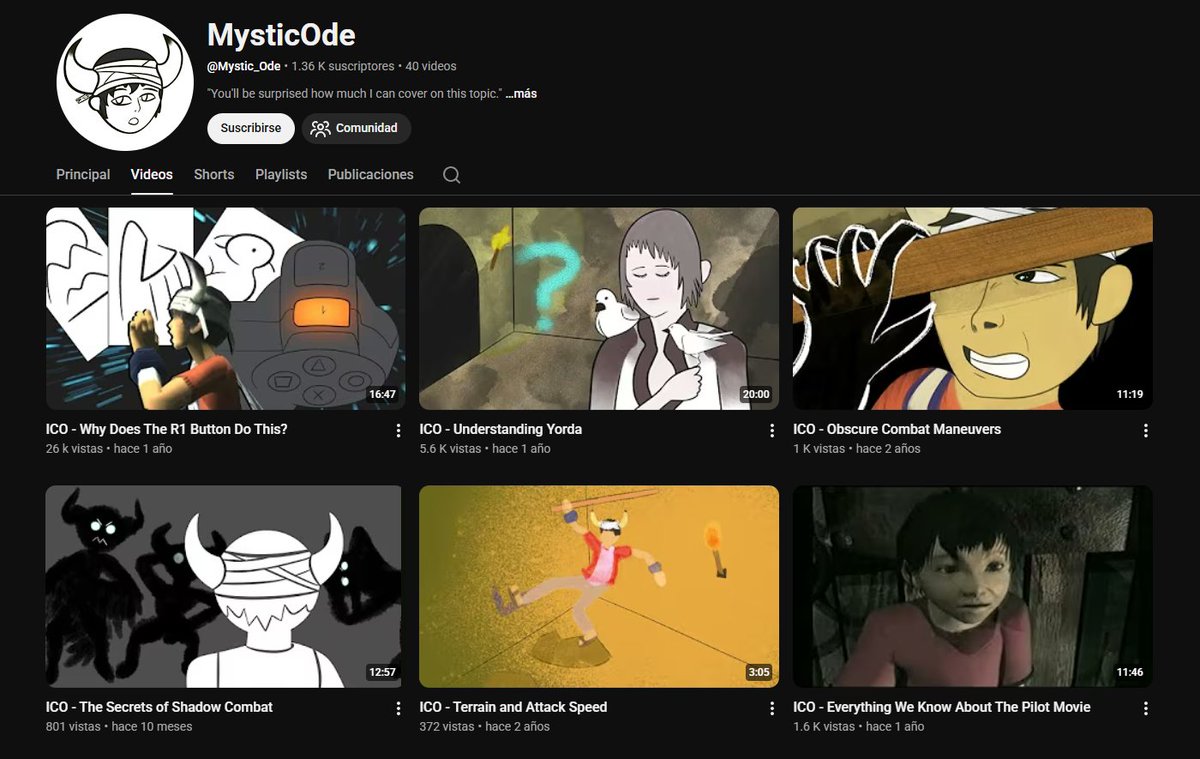Click the 16:47 duration badge
This screenshot has width=1200, height=759.
pos(382,395)
